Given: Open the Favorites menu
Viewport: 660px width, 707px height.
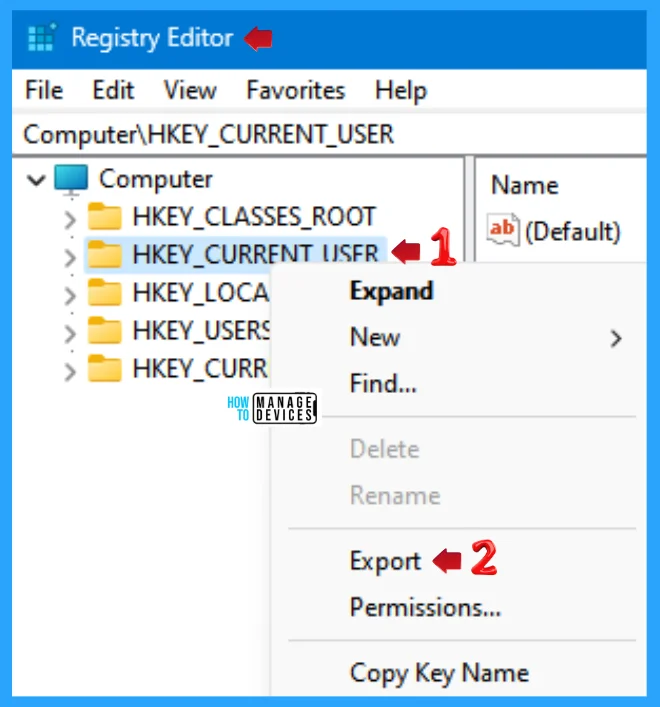Looking at the screenshot, I should [295, 90].
